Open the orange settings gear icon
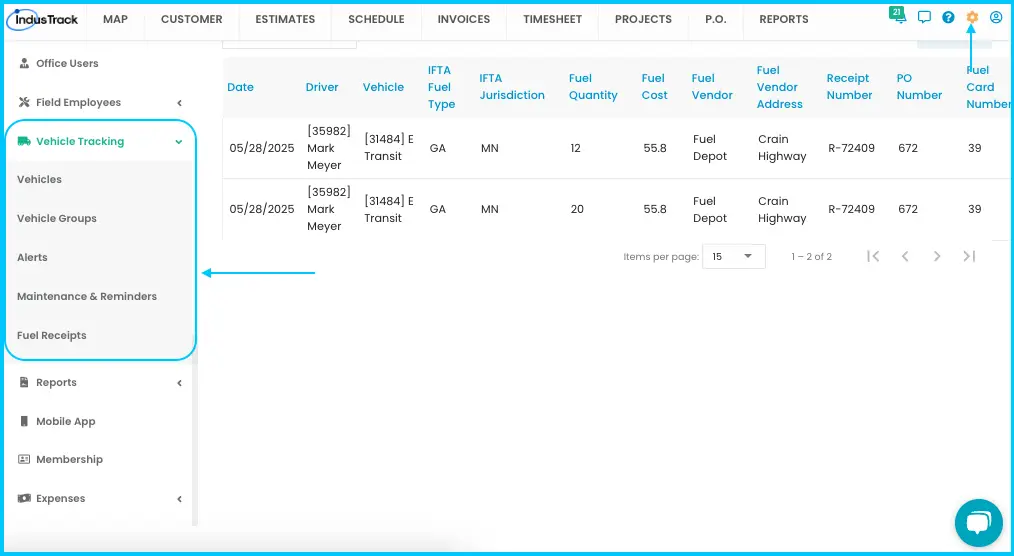 (x=972, y=17)
